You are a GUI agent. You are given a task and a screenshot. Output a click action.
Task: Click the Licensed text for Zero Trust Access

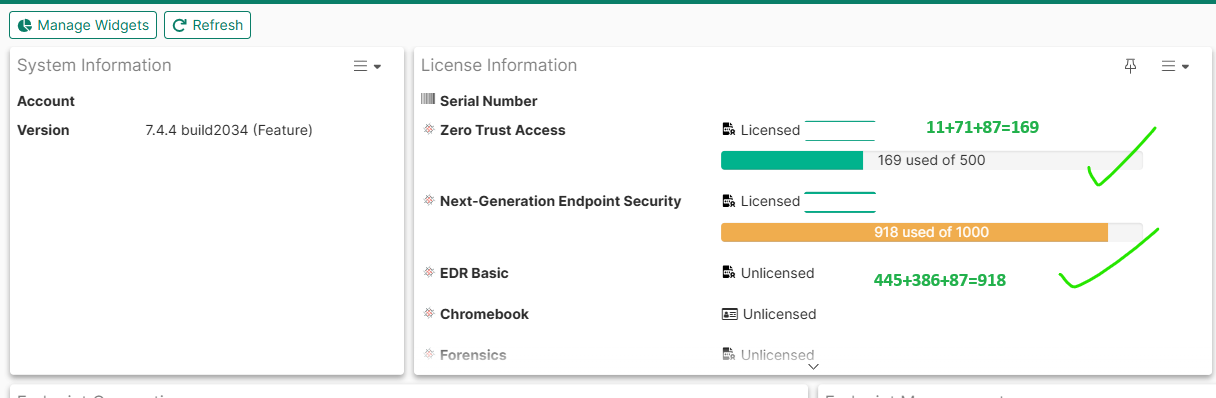pyautogui.click(x=770, y=130)
